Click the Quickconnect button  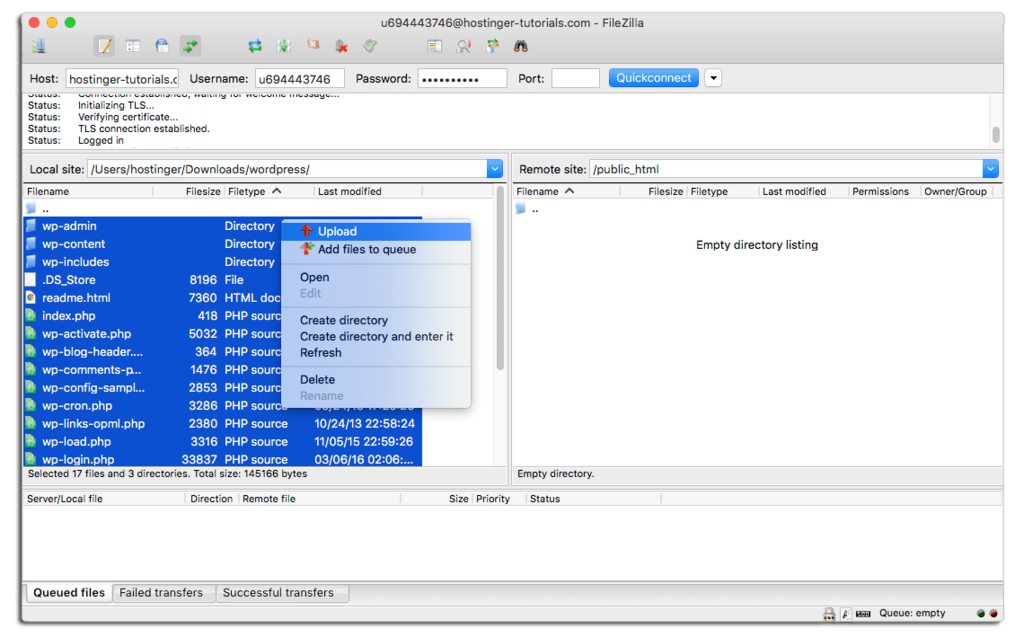click(654, 78)
